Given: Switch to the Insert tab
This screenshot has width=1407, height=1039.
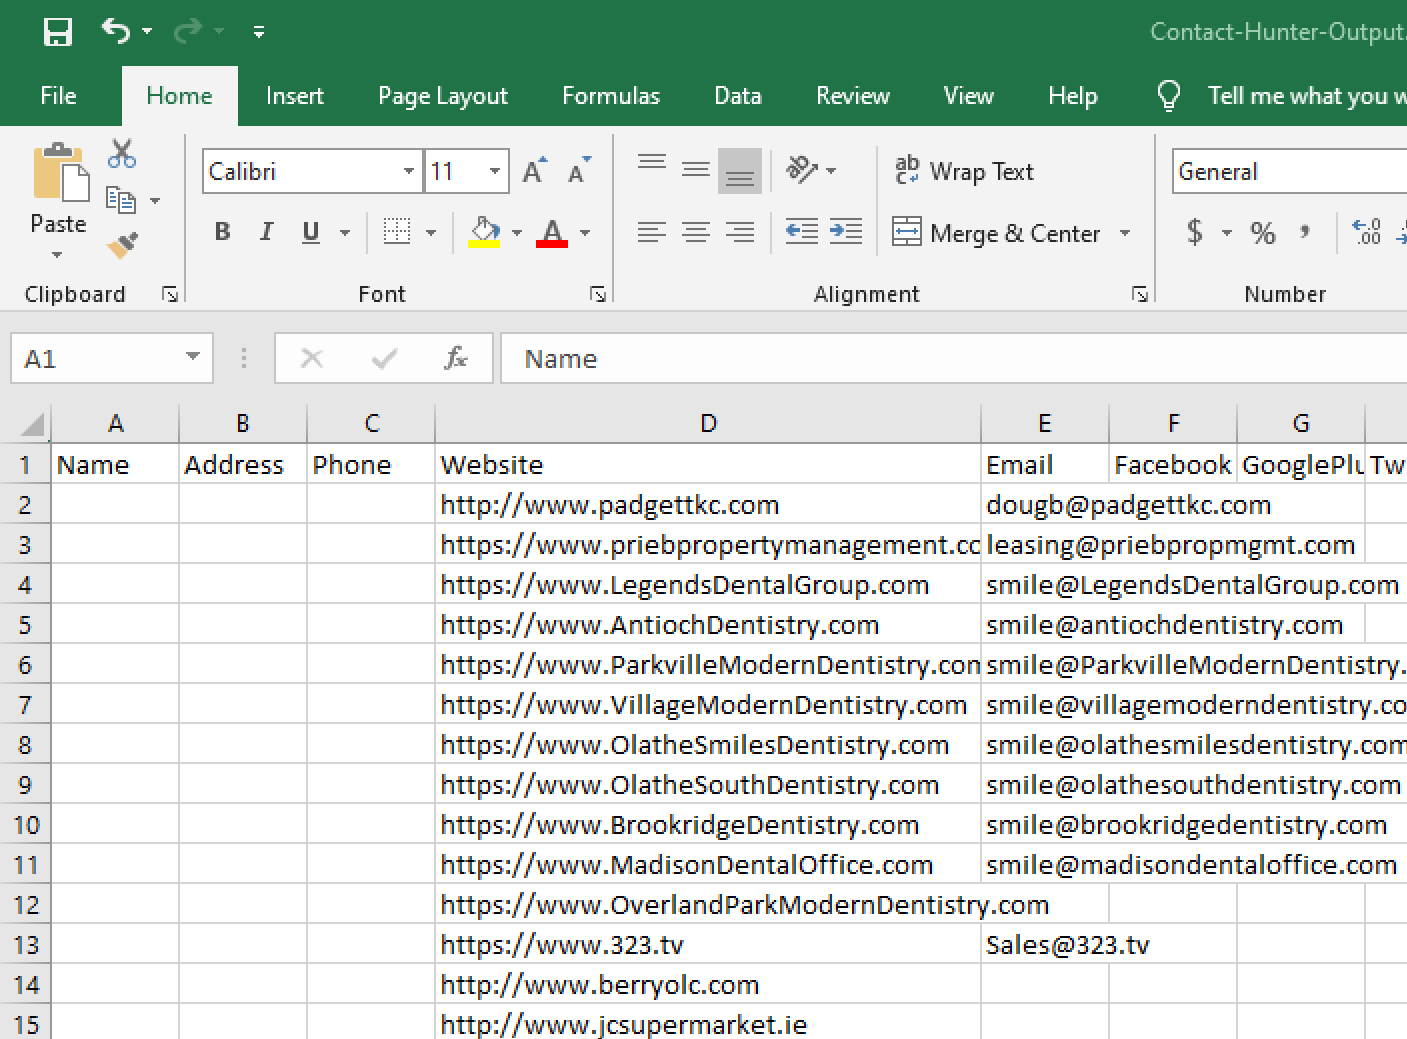Looking at the screenshot, I should 294,96.
